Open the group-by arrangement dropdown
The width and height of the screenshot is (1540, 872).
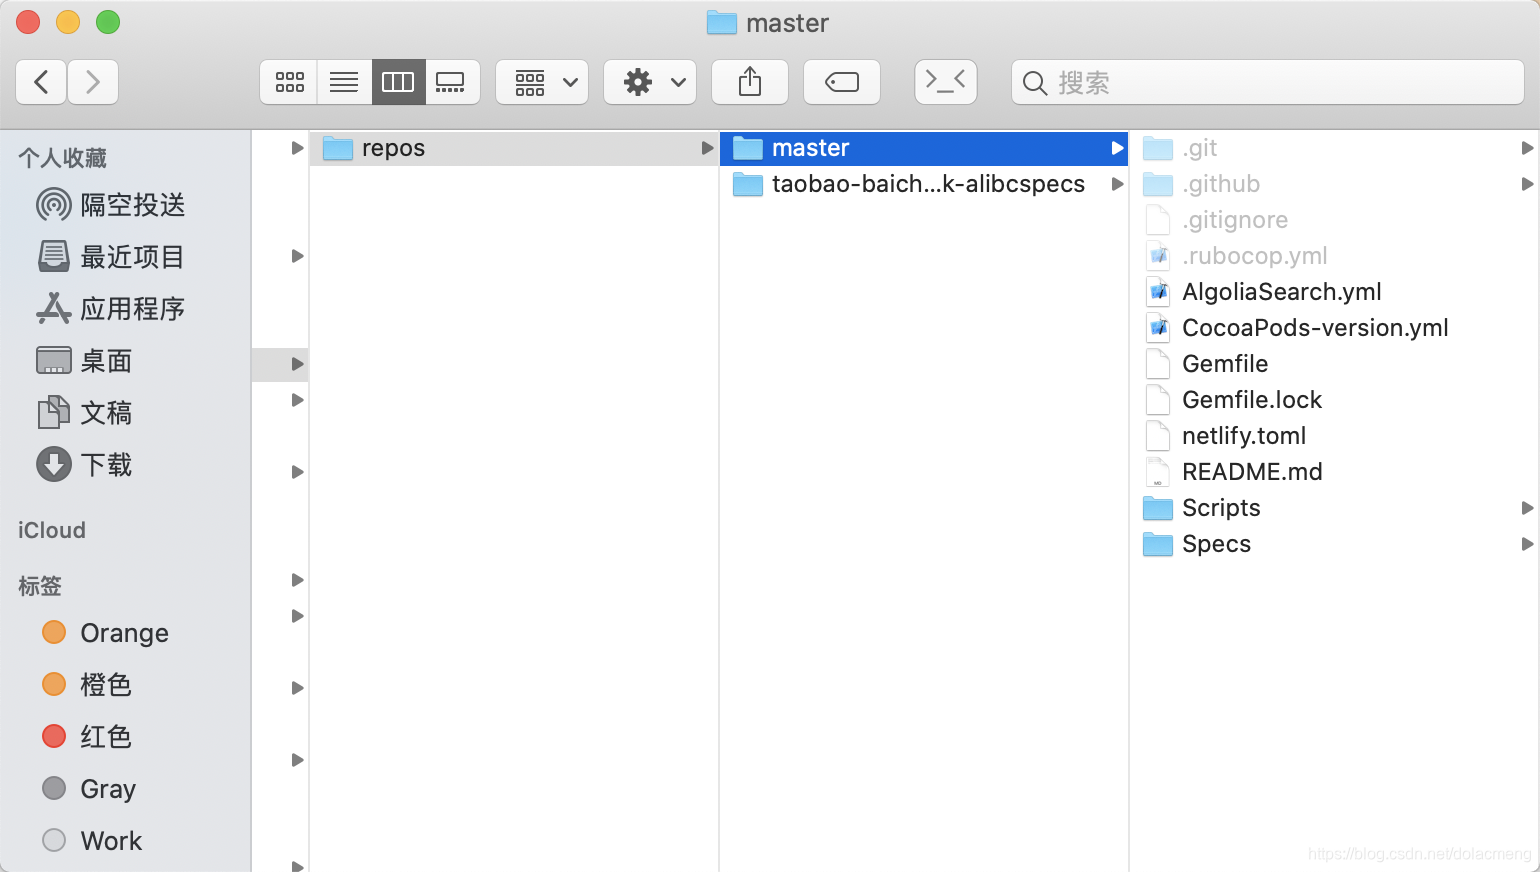pos(542,82)
